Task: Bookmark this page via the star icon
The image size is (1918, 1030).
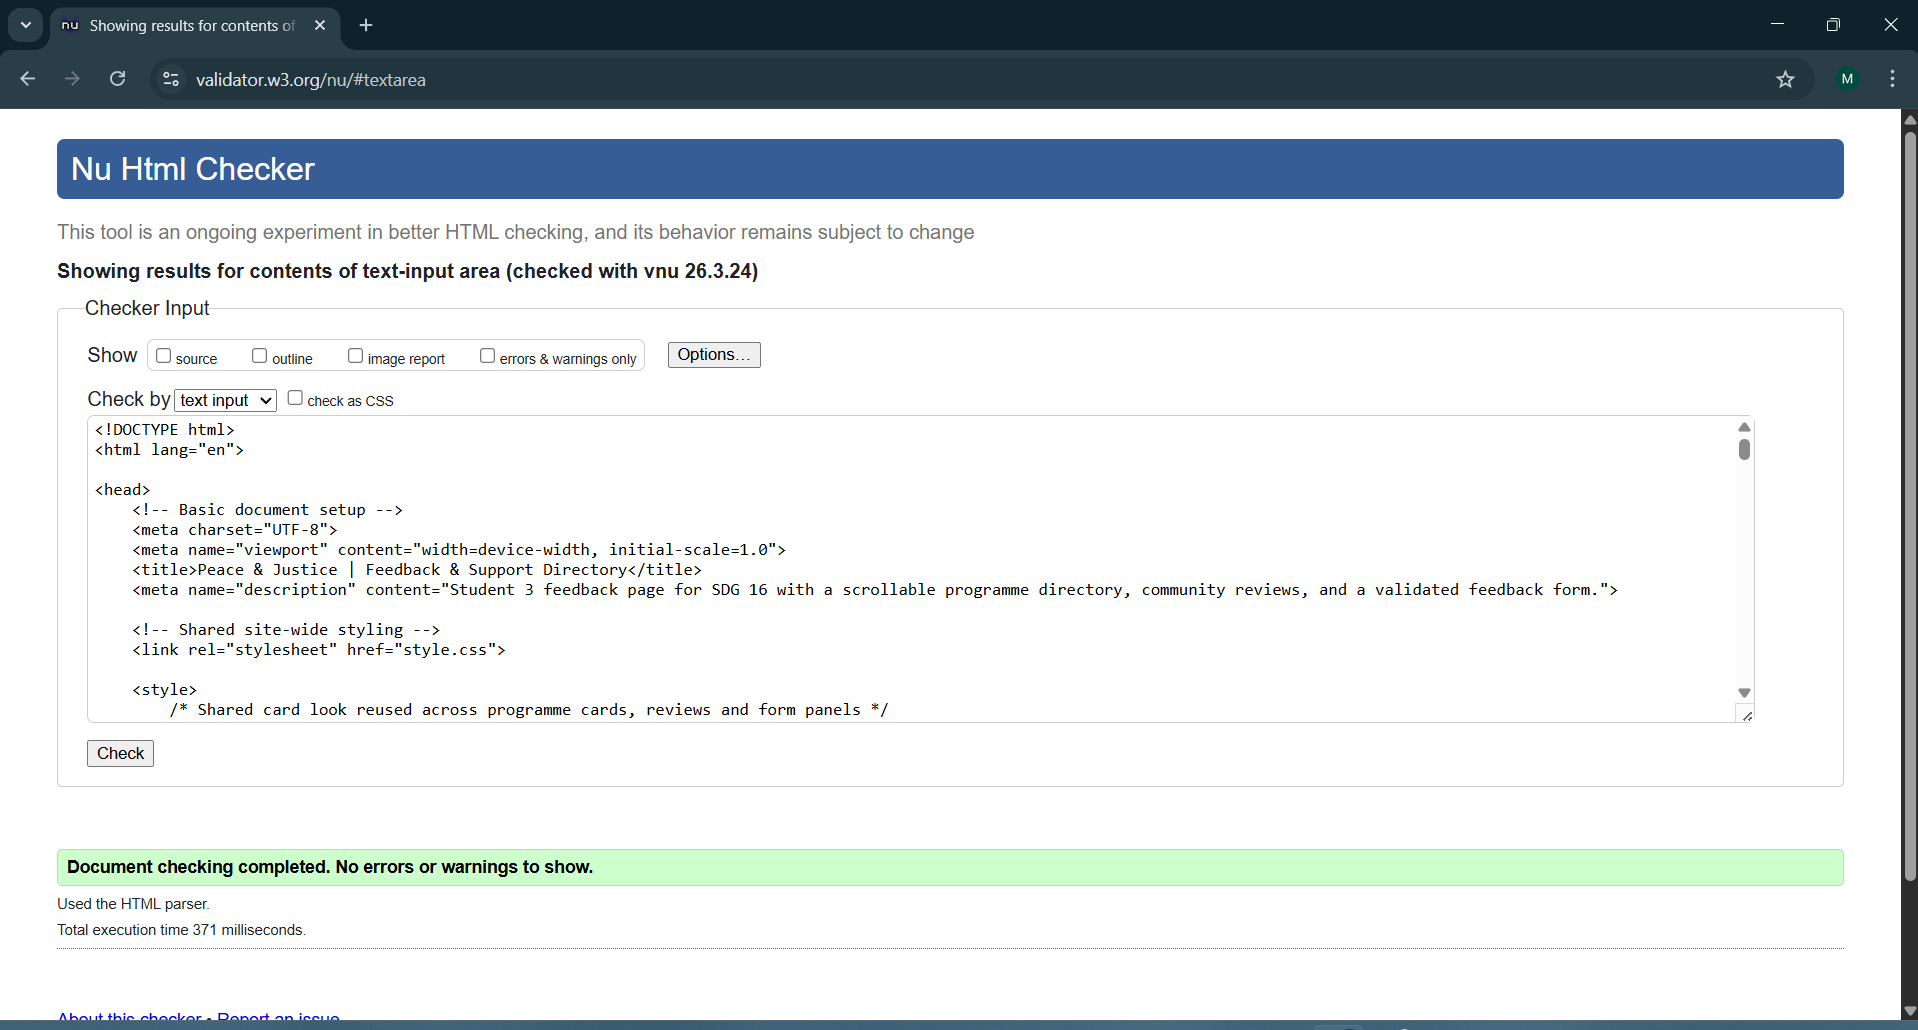Action: (1786, 79)
